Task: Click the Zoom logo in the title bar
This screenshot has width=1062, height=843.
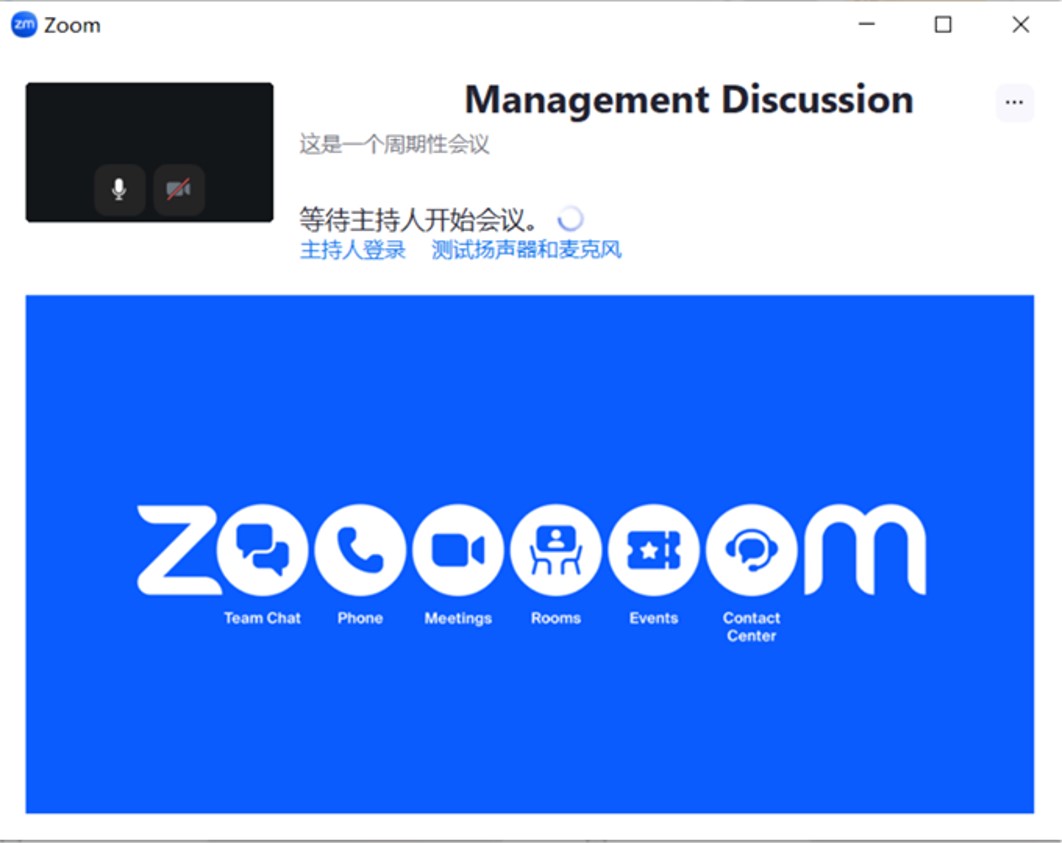Action: tap(21, 24)
